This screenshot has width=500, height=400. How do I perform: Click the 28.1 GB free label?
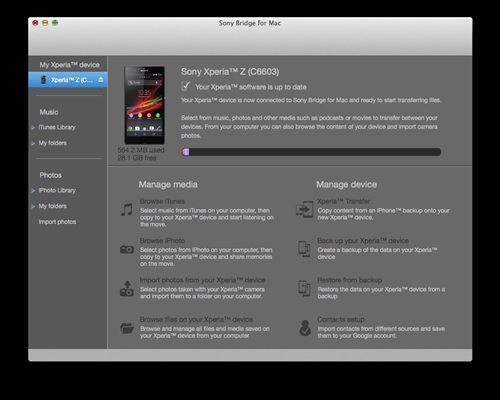click(137, 158)
